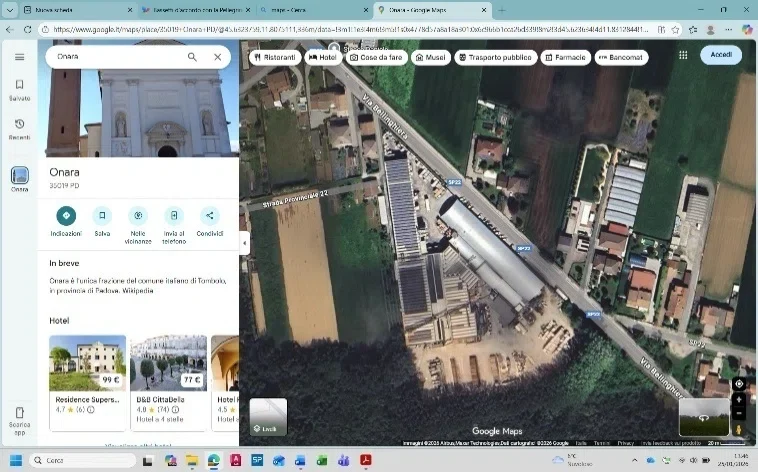Open the Adobe Acrobat taskbar icon

[365, 460]
